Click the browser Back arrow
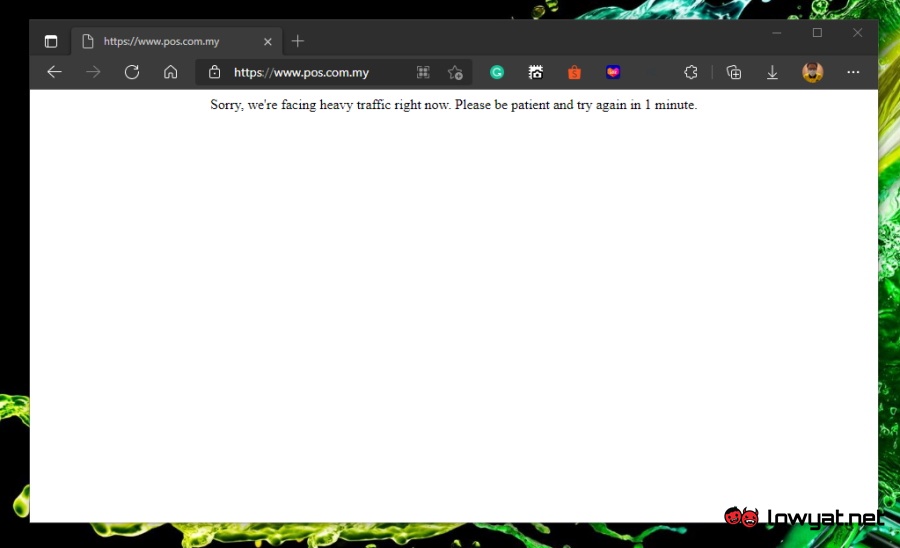Viewport: 900px width, 548px height. tap(55, 72)
